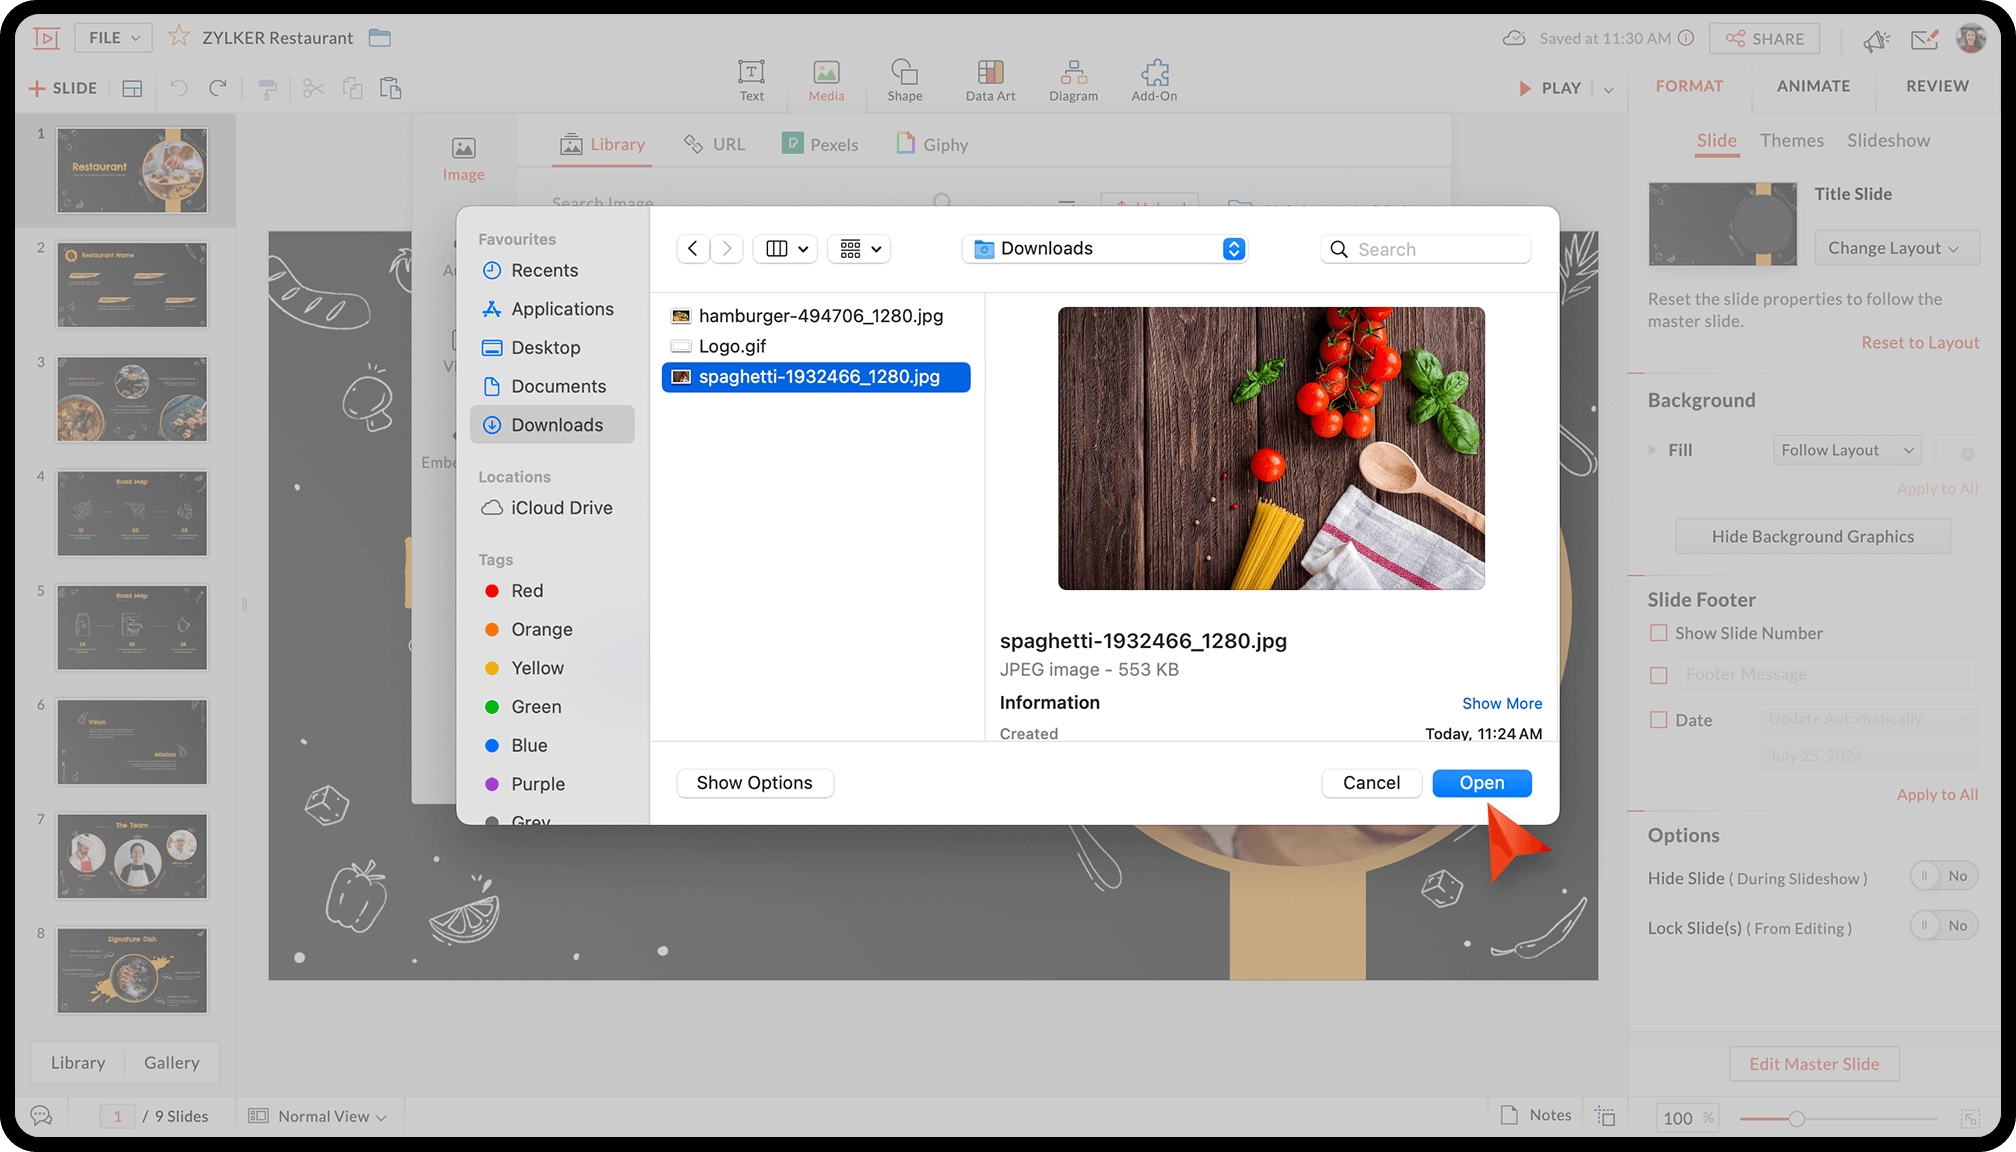Open the Shape tool
Screen dimensions: 2016x1152
pos(904,73)
